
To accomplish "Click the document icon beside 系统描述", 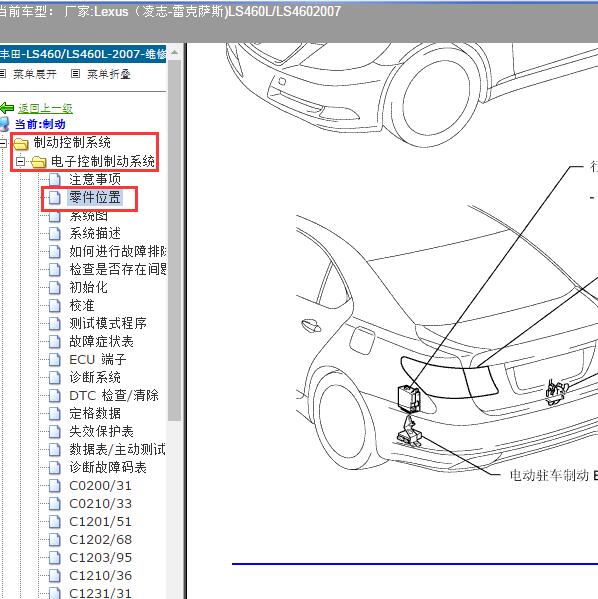I will (x=55, y=234).
